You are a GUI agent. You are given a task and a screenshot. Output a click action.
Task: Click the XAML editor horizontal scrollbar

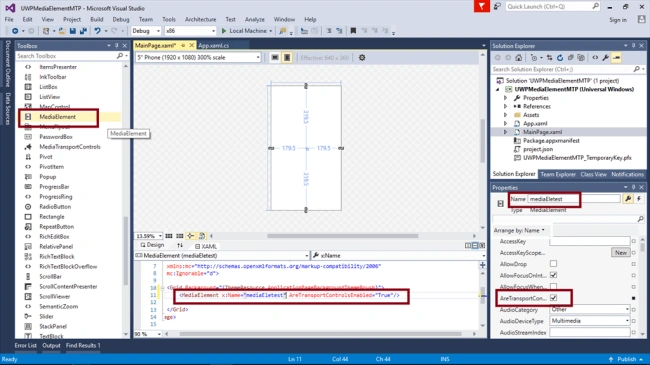coord(320,334)
